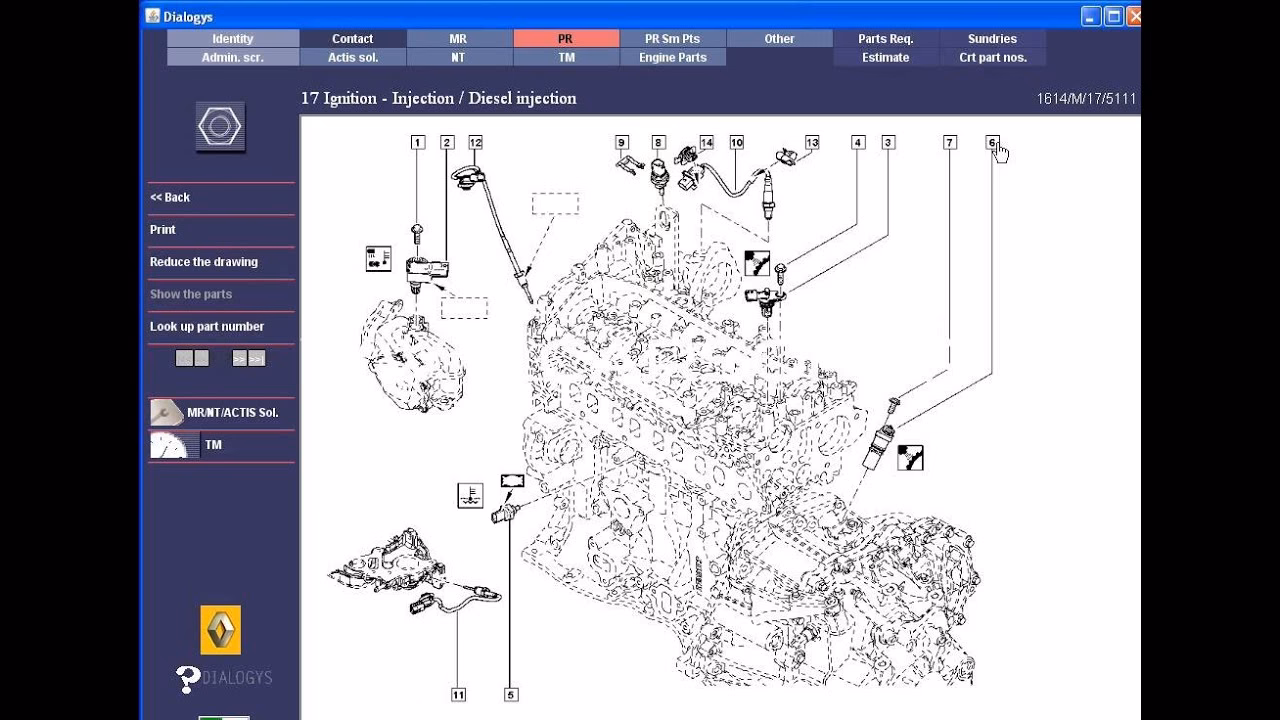Click the TM clock gauge icon
Image resolution: width=1280 pixels, height=720 pixels.
click(x=168, y=445)
